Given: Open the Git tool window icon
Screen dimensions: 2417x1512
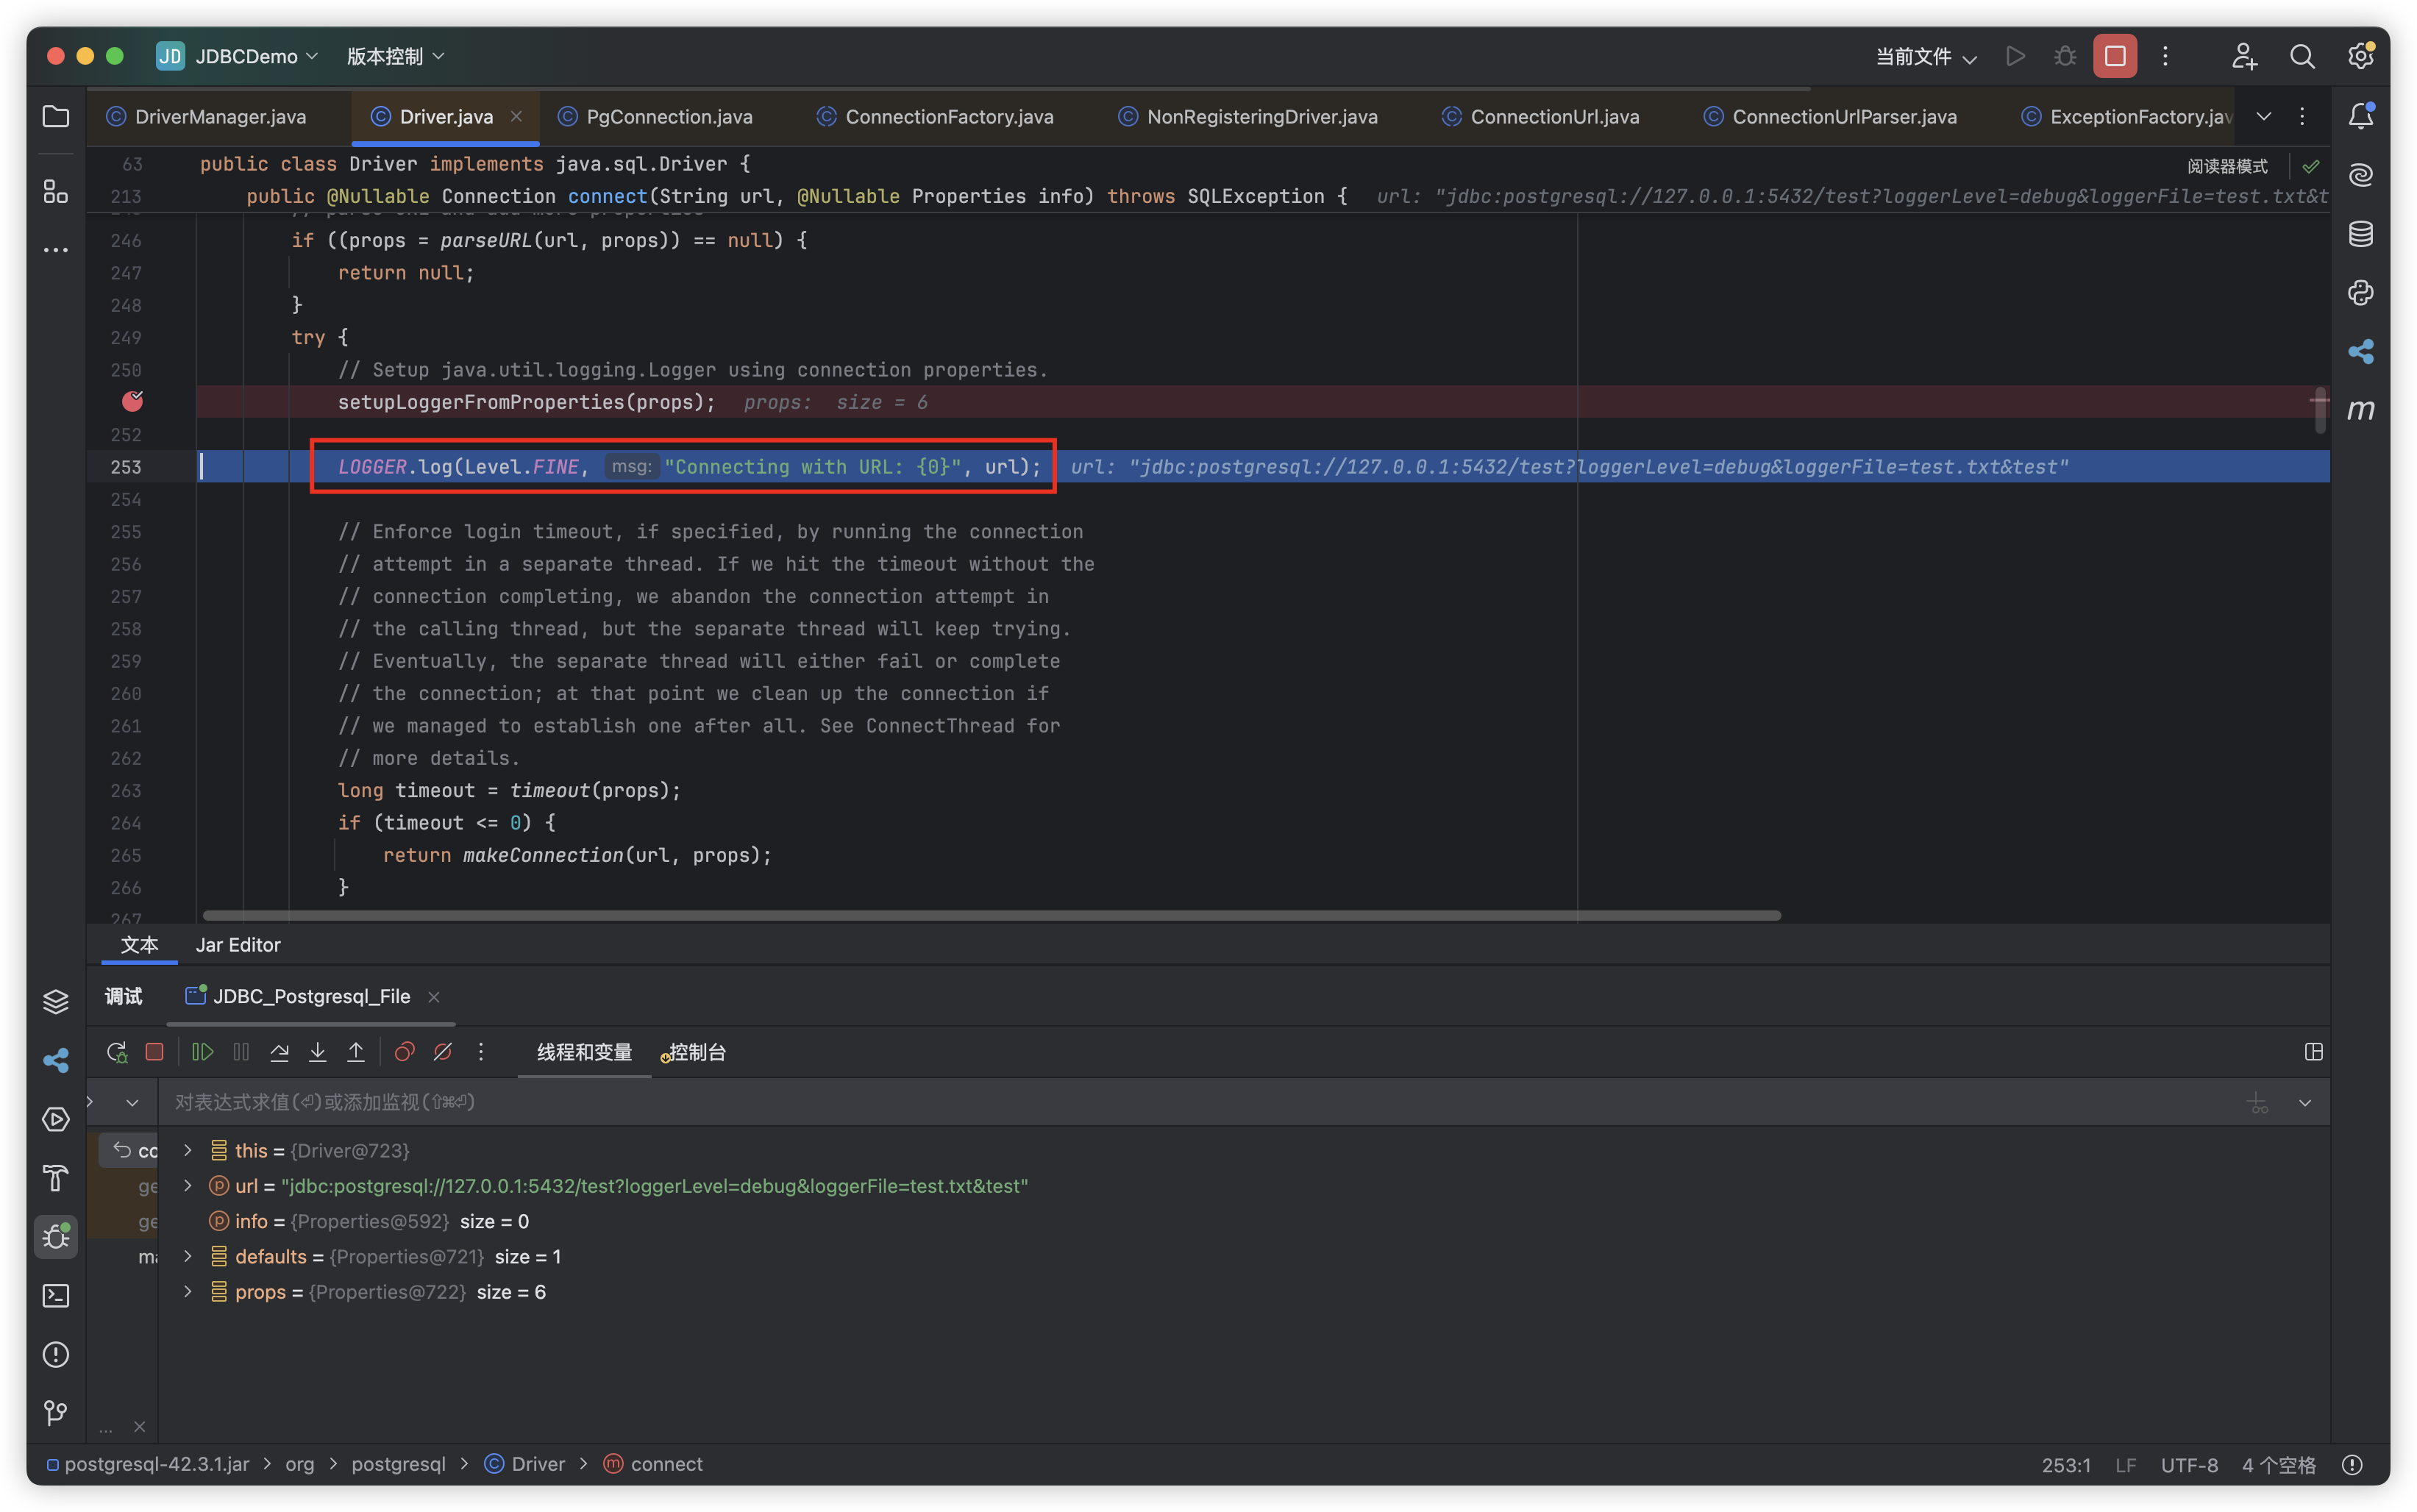Looking at the screenshot, I should [x=56, y=1413].
